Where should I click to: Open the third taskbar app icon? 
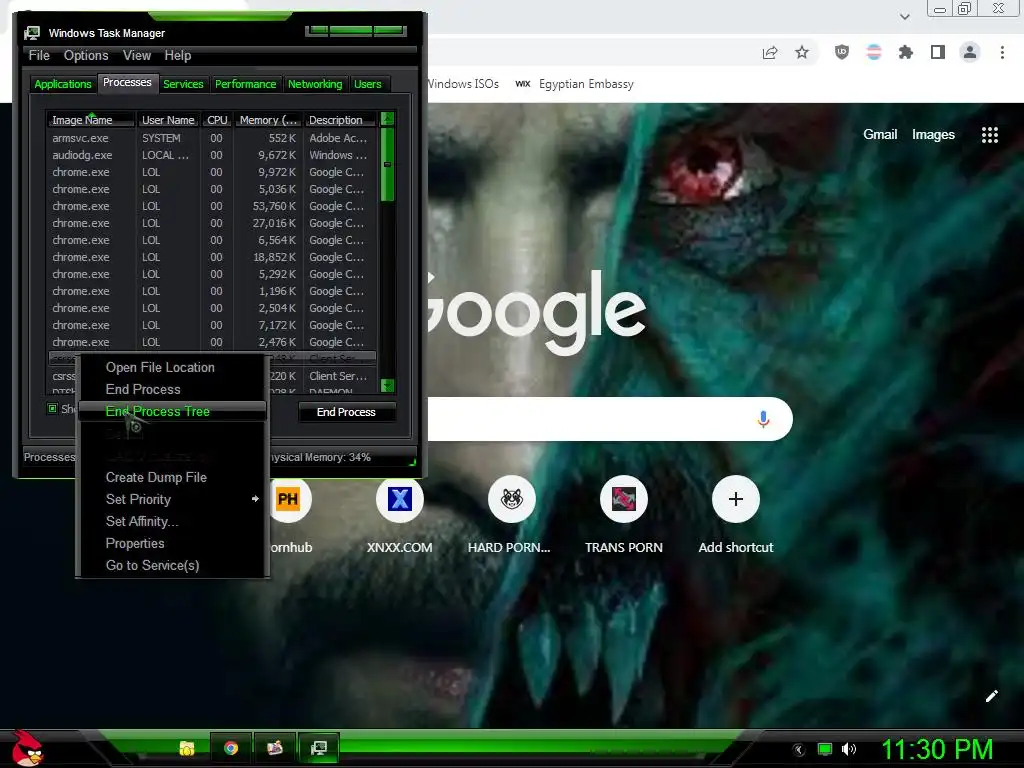[x=275, y=748]
